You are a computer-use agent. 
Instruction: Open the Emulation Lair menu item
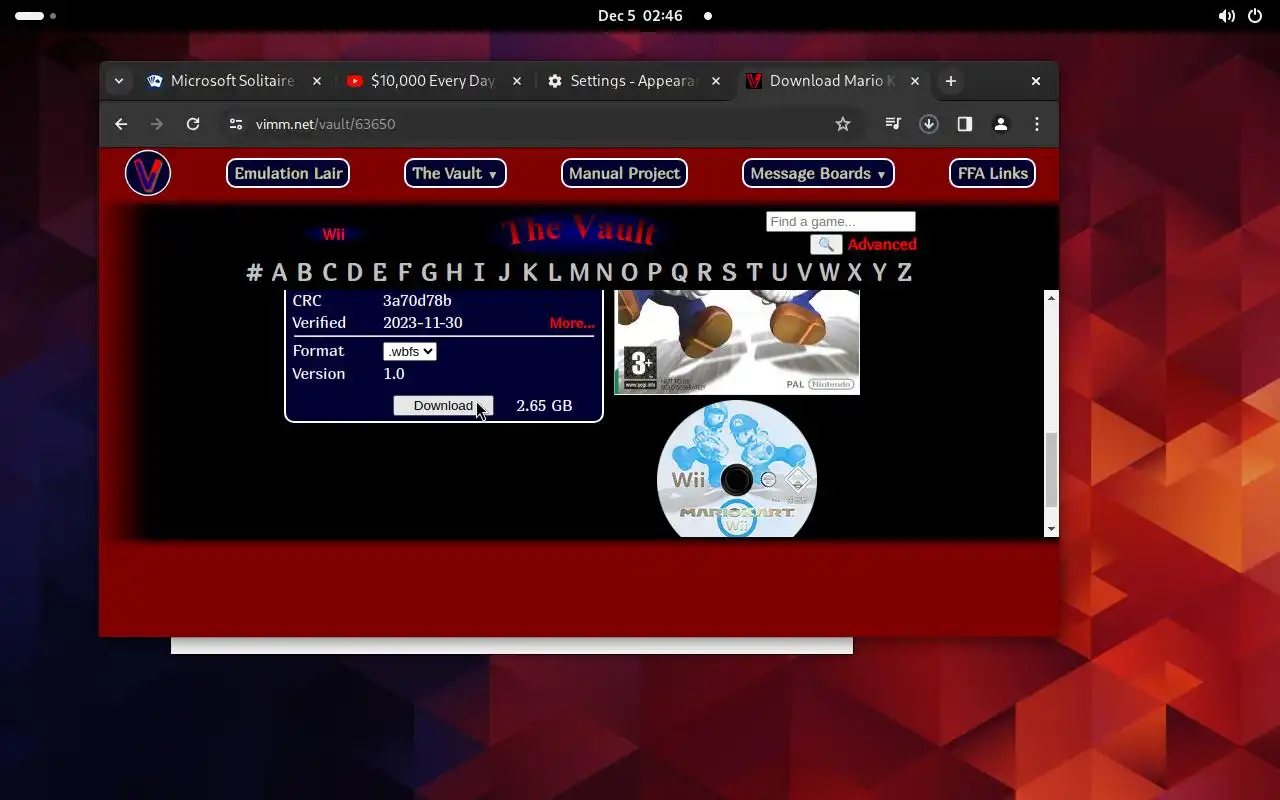[x=288, y=173]
